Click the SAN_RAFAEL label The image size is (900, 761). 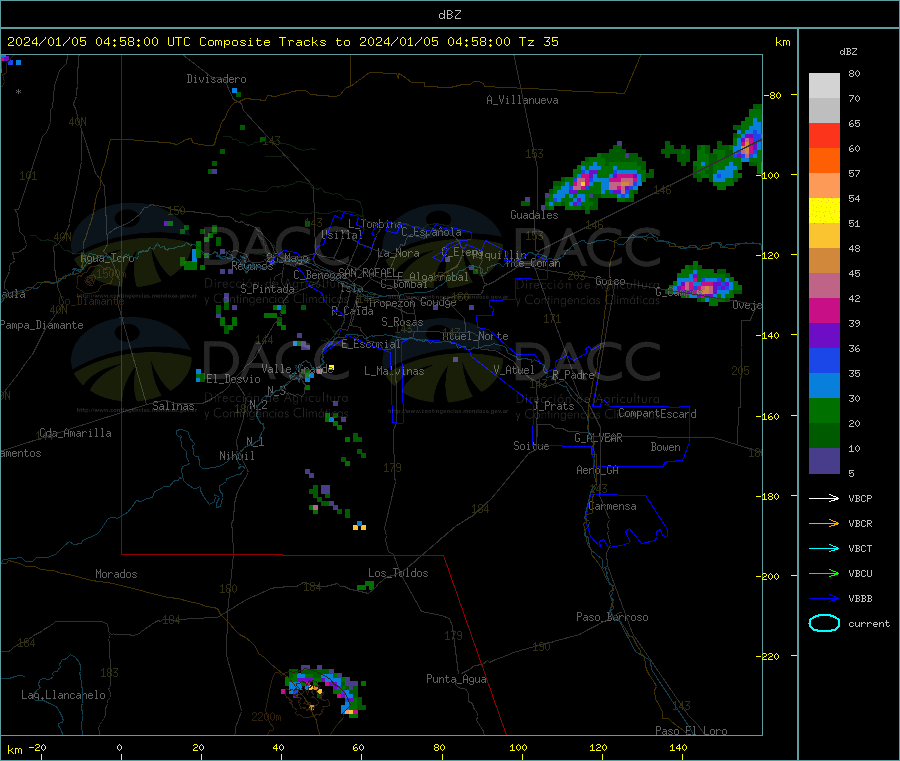367,272
